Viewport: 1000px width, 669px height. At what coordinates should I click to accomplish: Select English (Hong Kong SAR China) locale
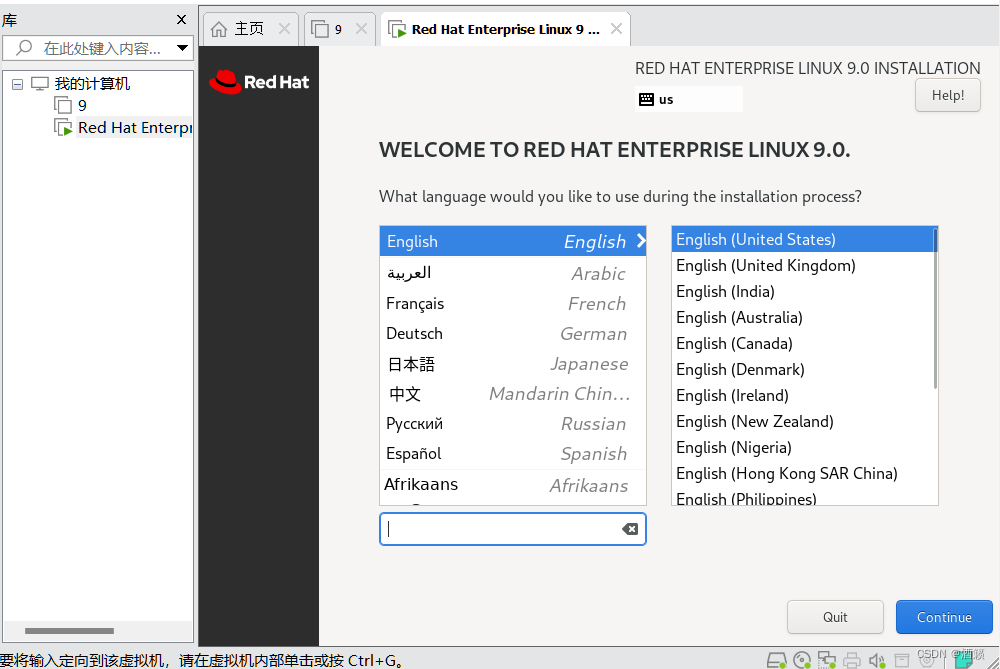pos(802,473)
